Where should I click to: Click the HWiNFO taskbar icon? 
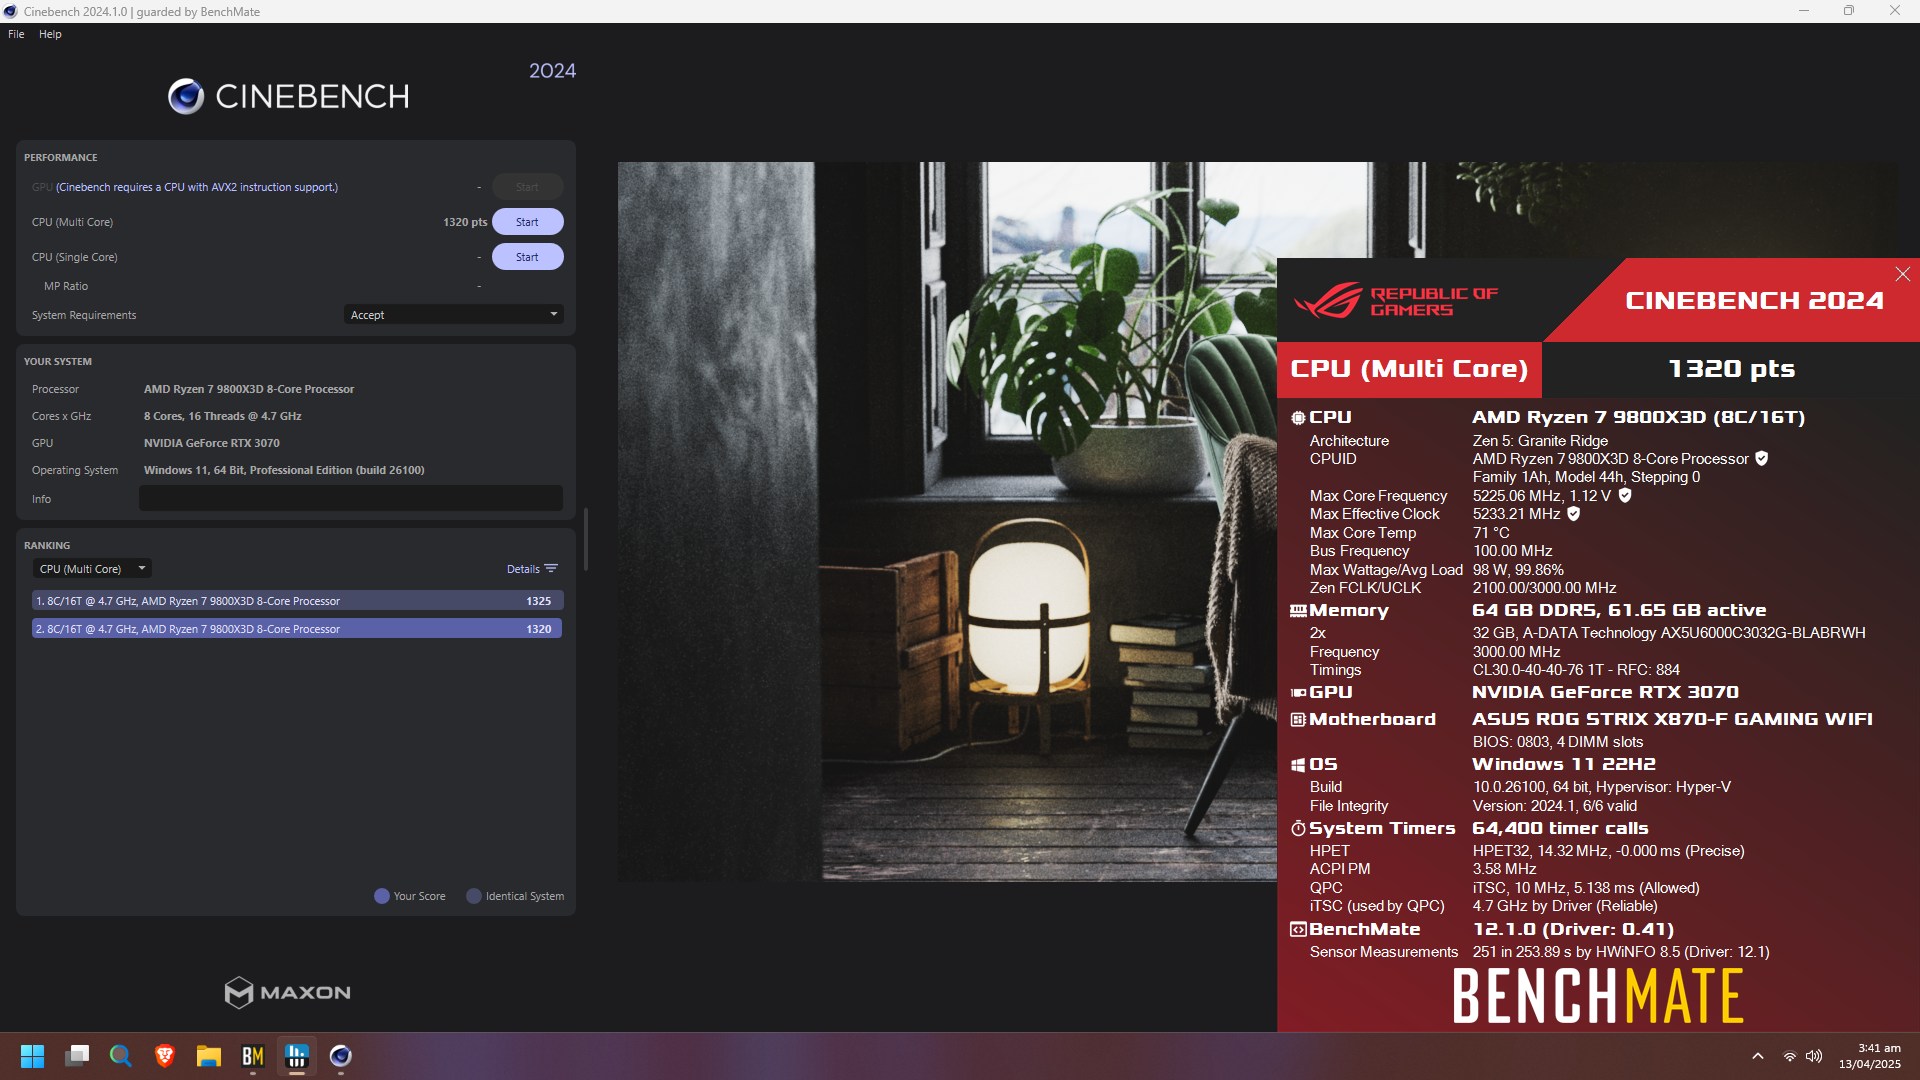coord(297,1056)
